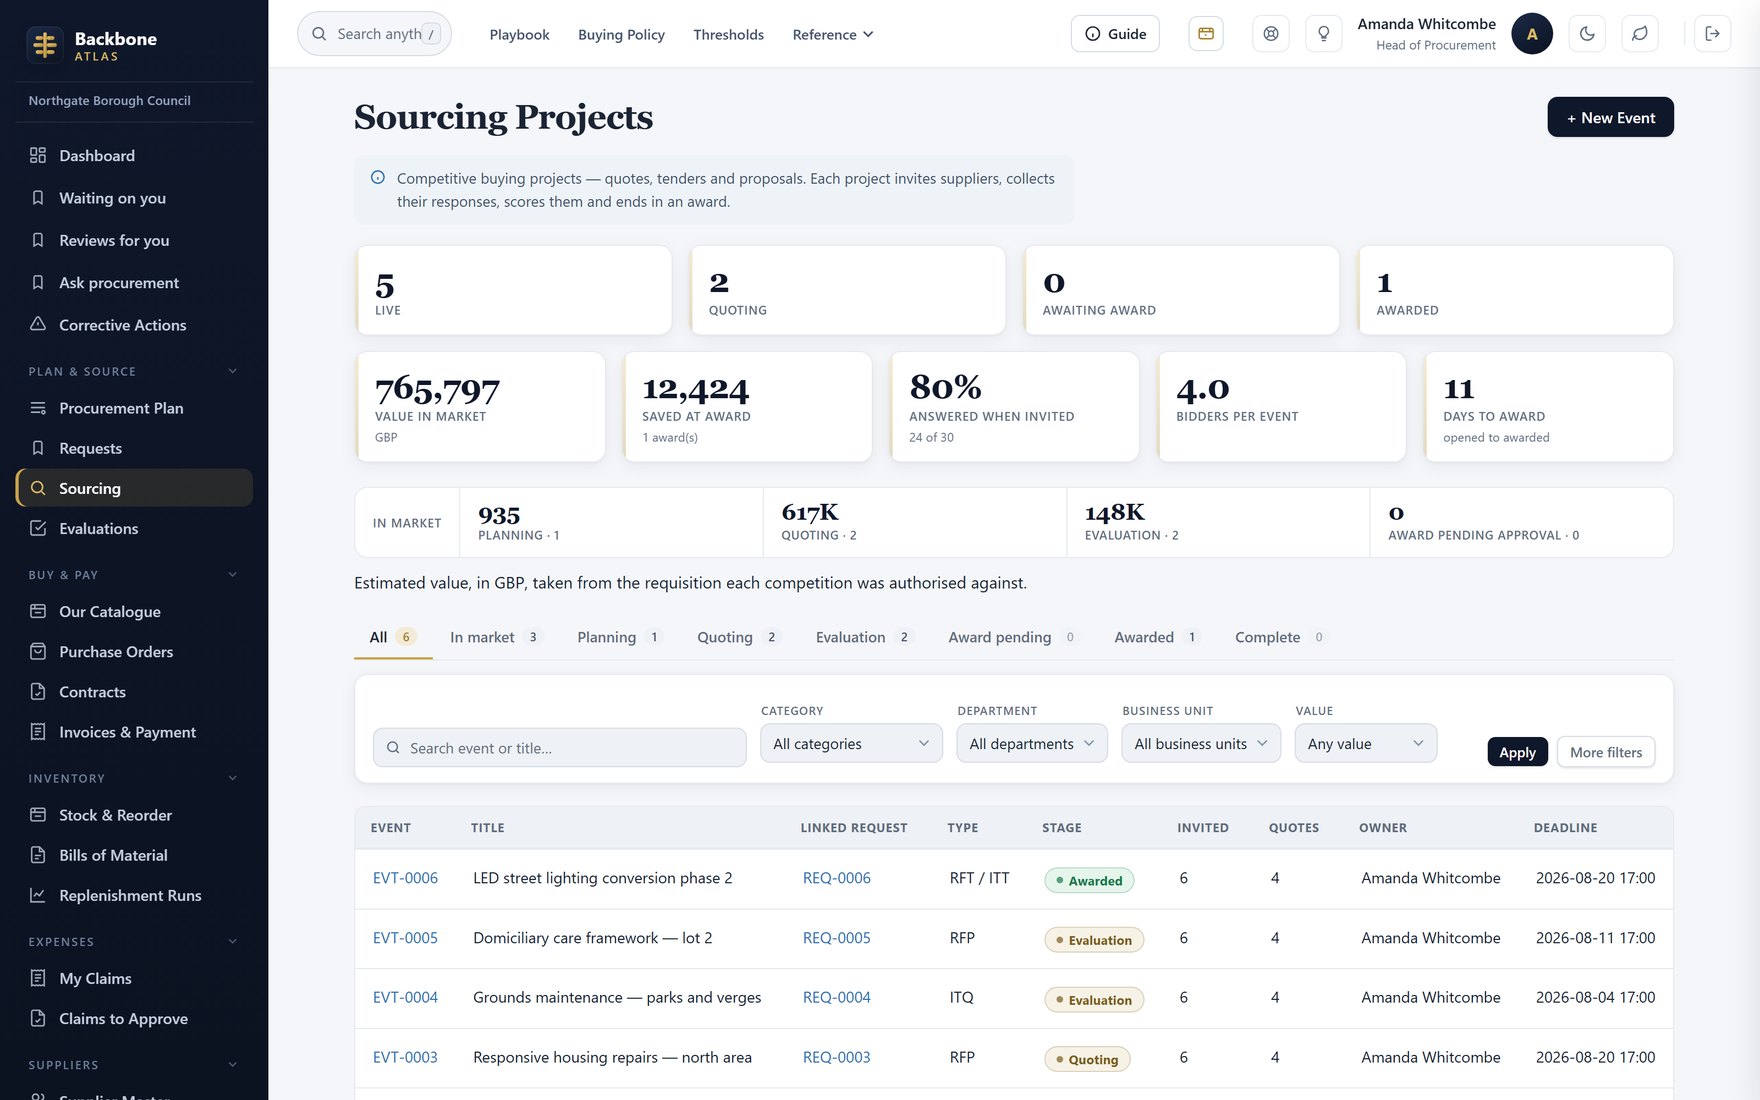This screenshot has width=1760, height=1100.
Task: Switch to the Evaluation tab
Action: 863,637
